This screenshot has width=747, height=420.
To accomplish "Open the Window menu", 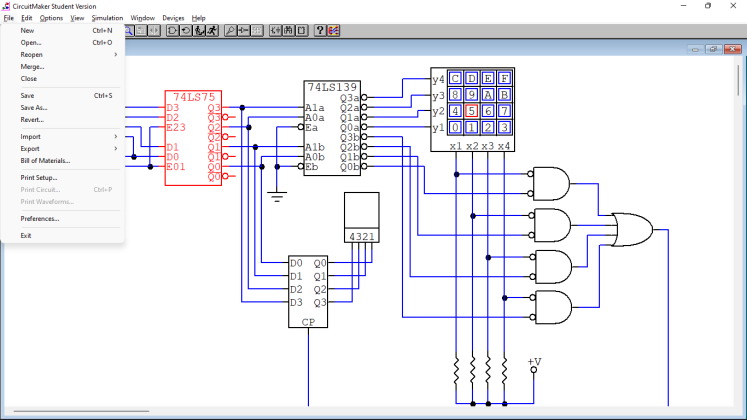I will coord(142,18).
